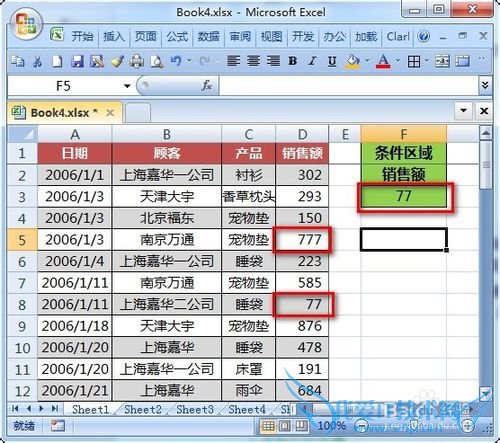
Task: Go to next sheet navigation button
Action: pos(41,408)
